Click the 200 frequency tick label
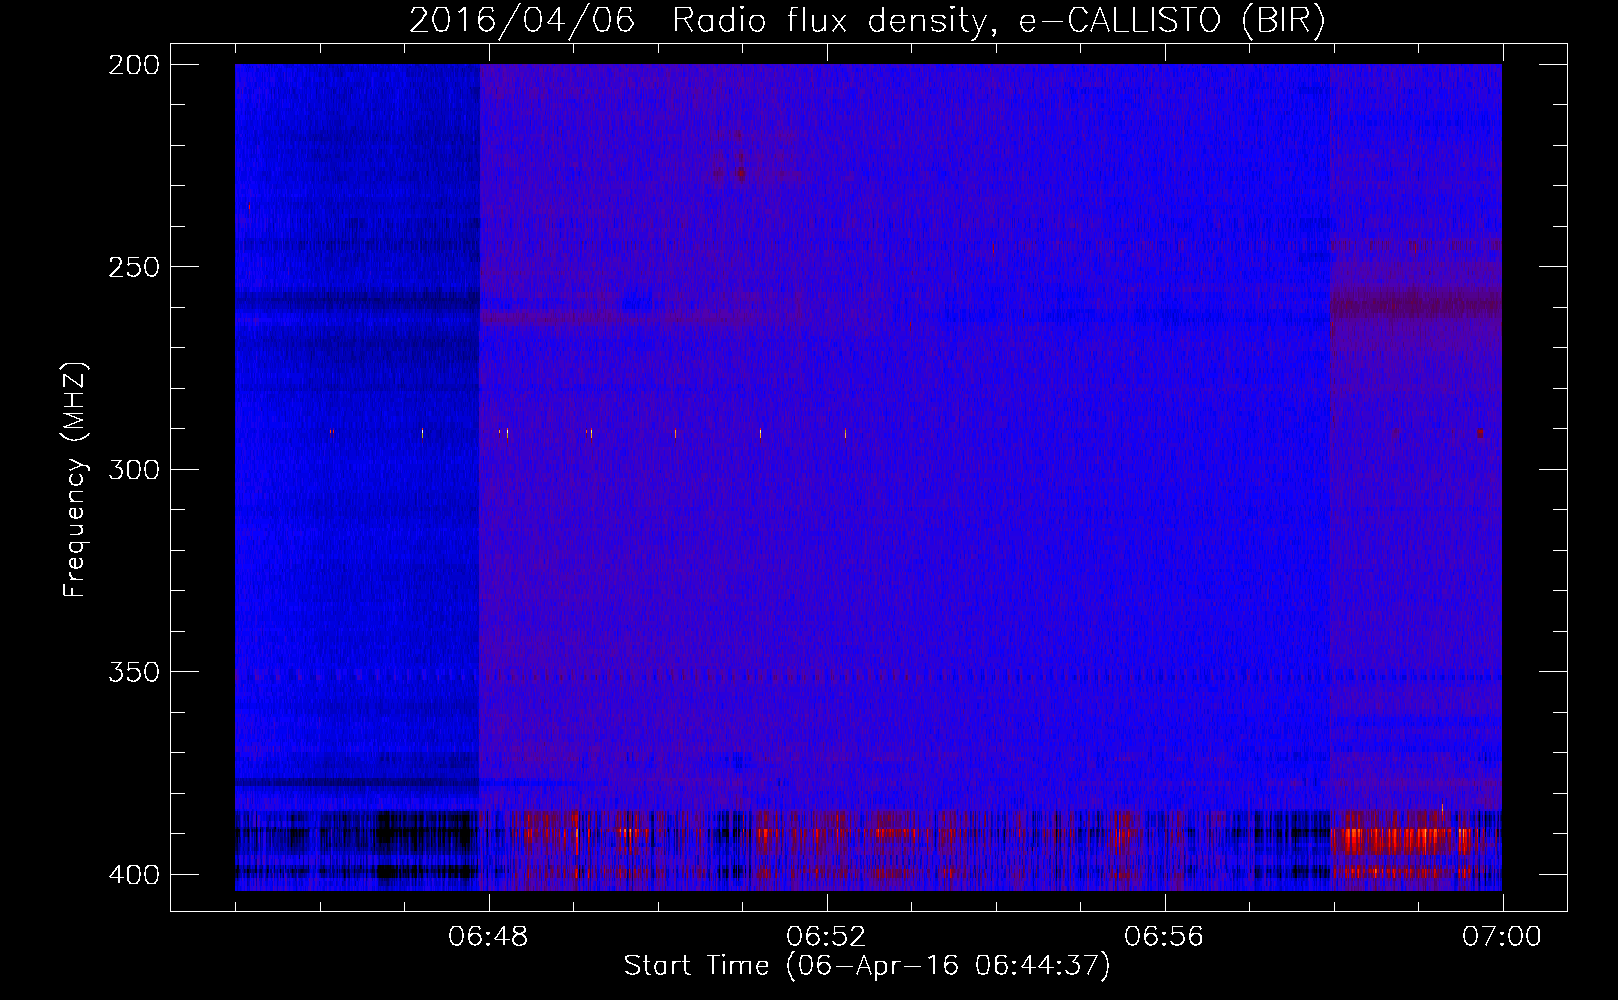The image size is (1618, 1000). pos(133,65)
